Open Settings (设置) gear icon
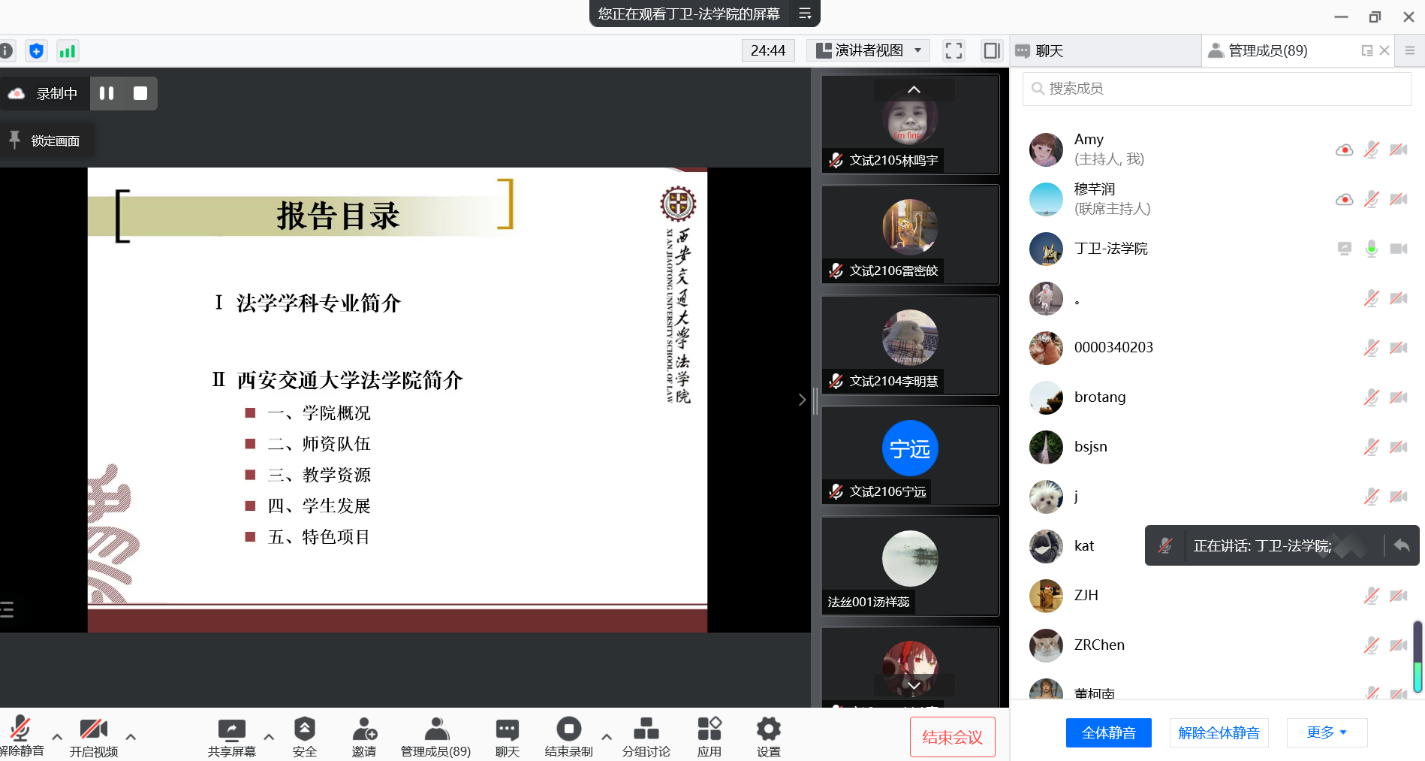 (768, 730)
